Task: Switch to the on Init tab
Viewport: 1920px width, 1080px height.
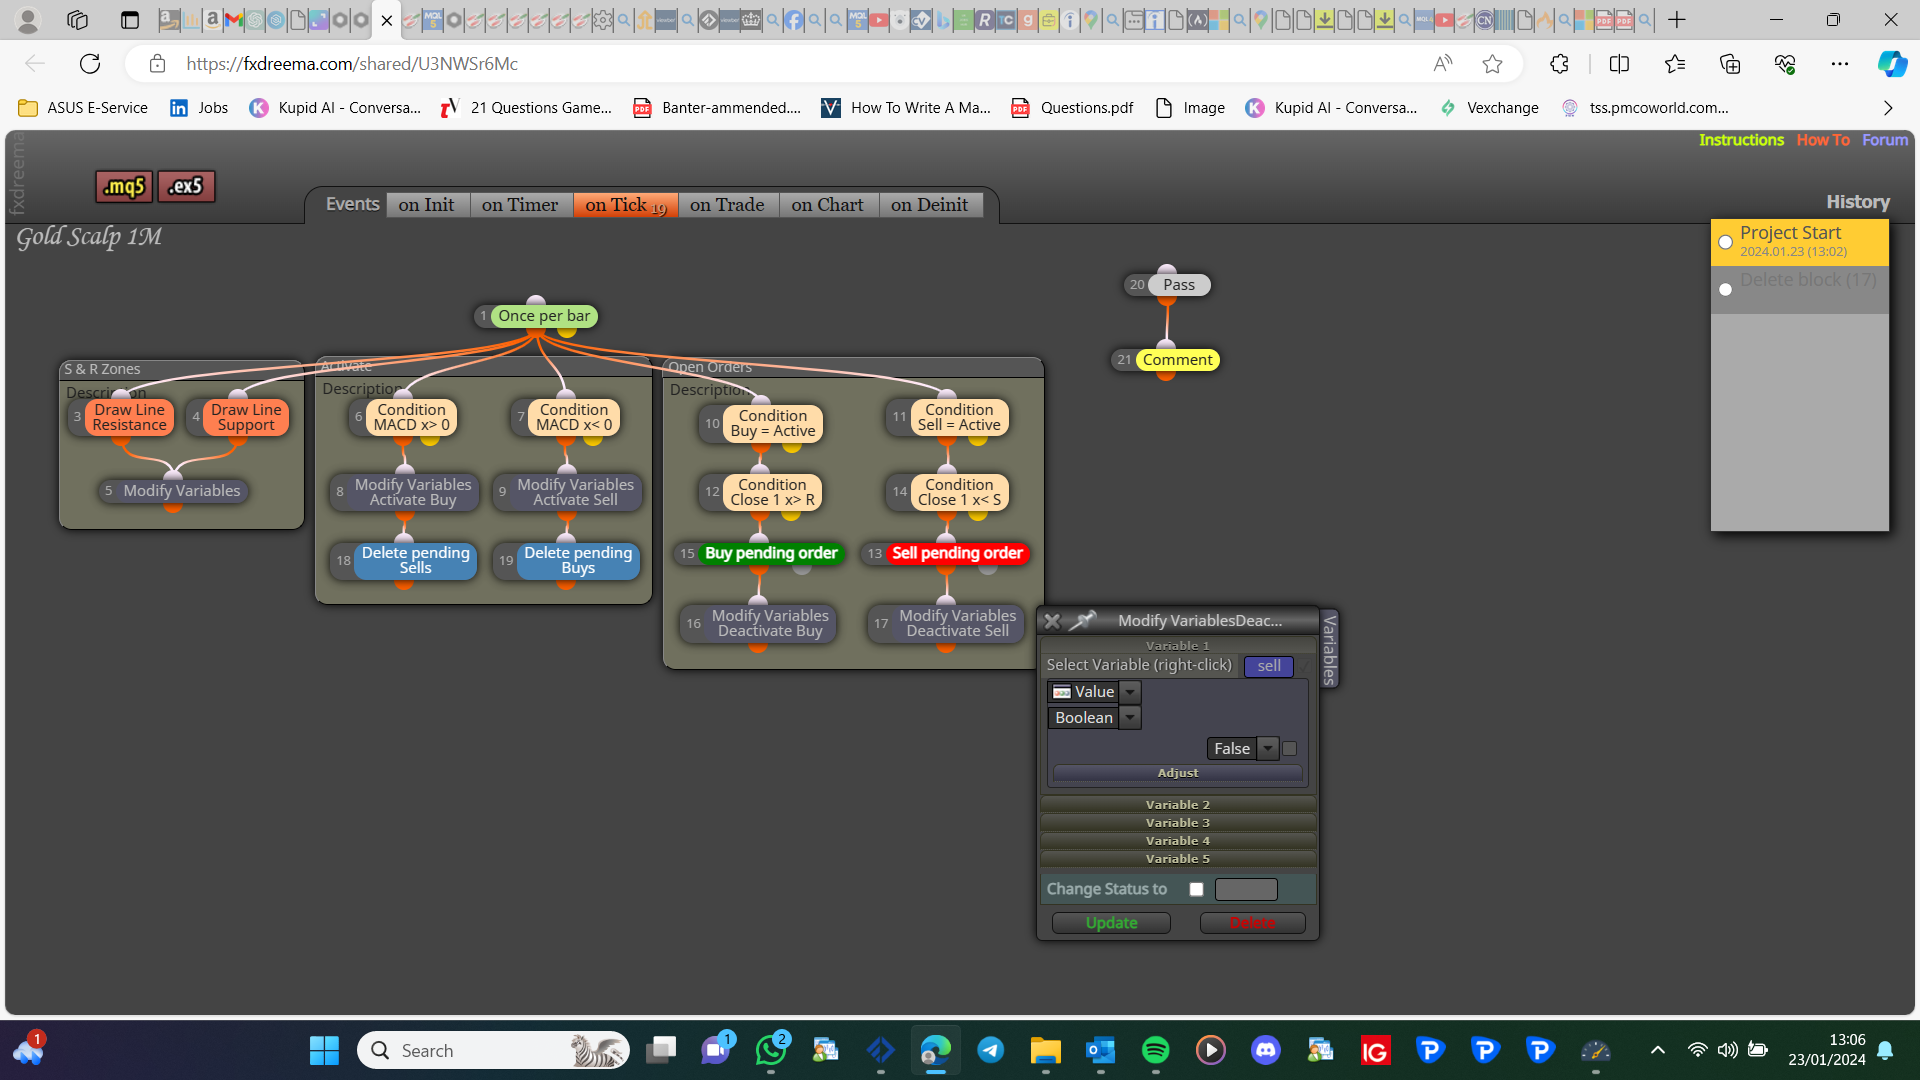Action: click(426, 205)
